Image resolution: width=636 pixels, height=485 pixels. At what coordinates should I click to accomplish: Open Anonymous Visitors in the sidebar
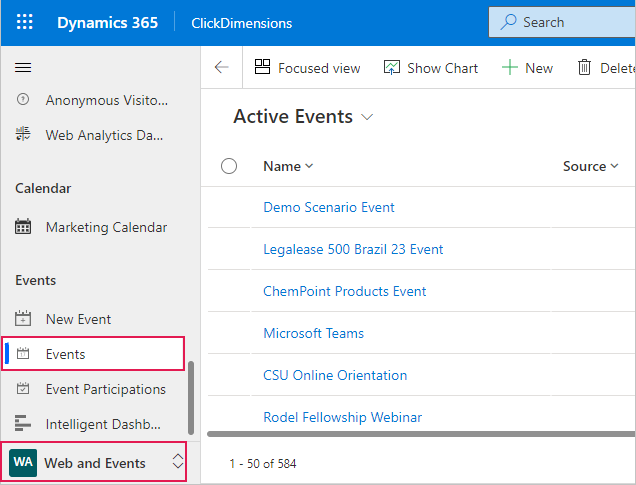pos(93,100)
